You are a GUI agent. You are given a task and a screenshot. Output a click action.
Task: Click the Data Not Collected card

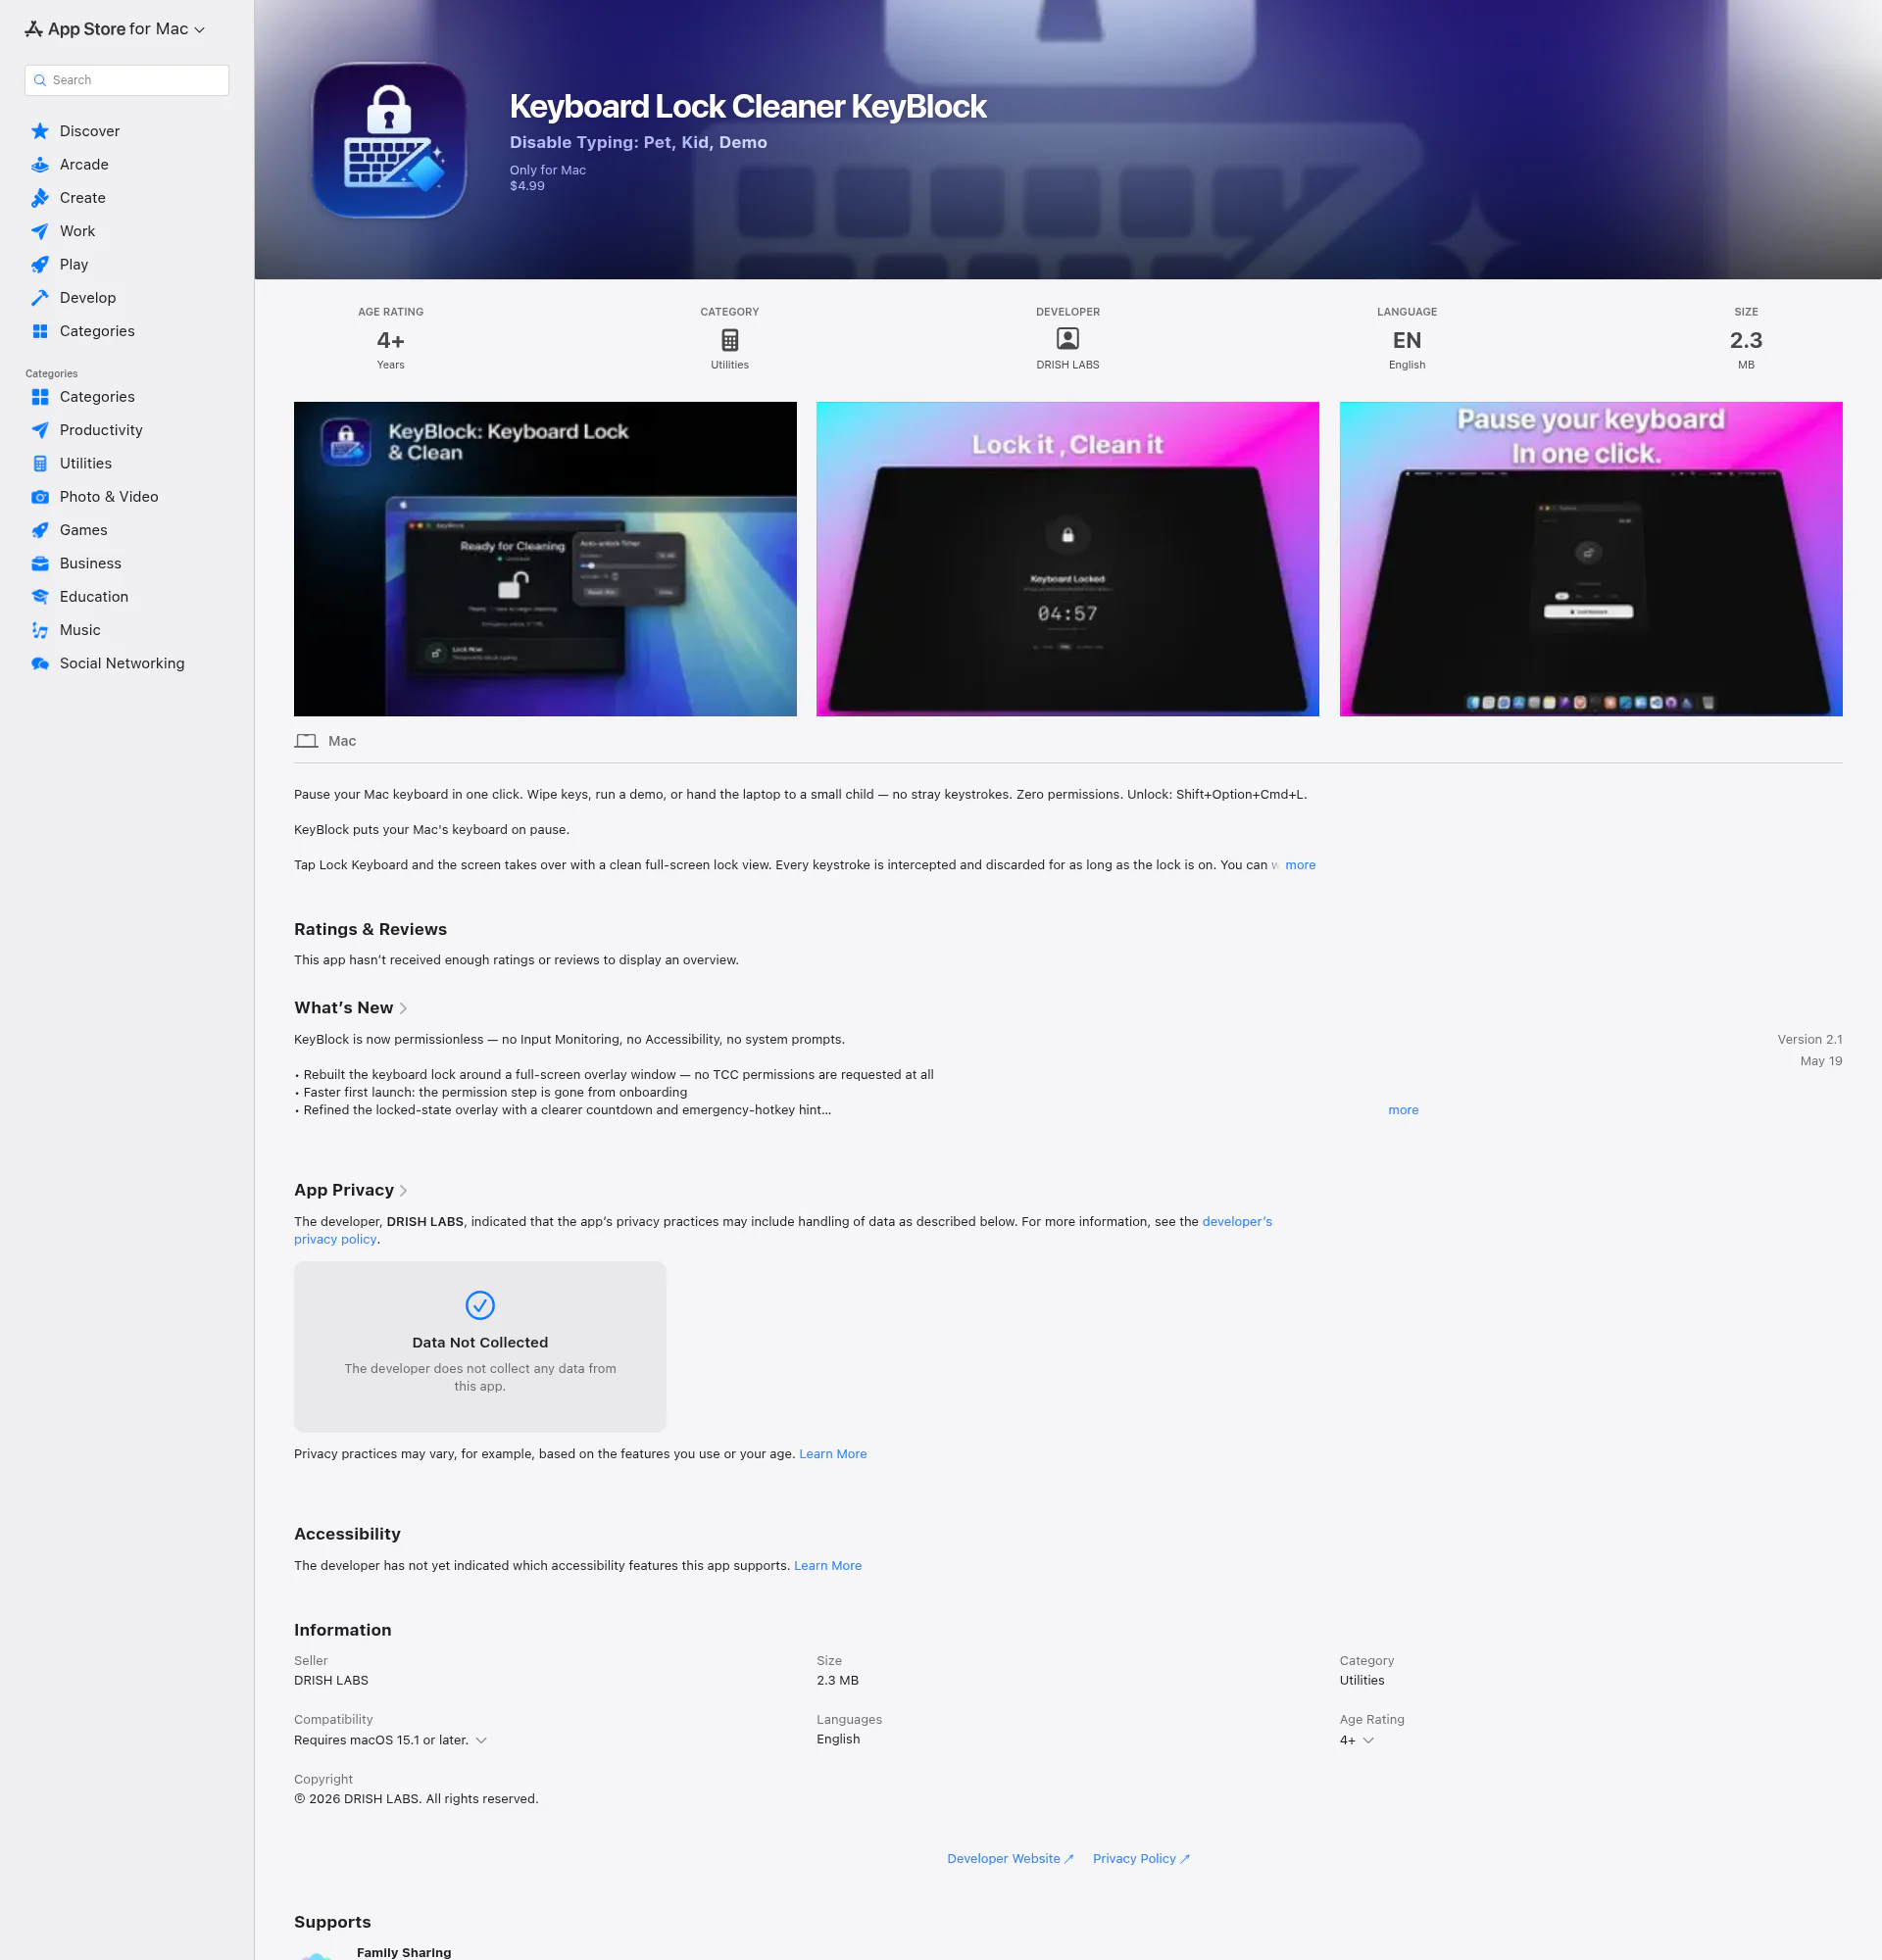(x=480, y=1346)
